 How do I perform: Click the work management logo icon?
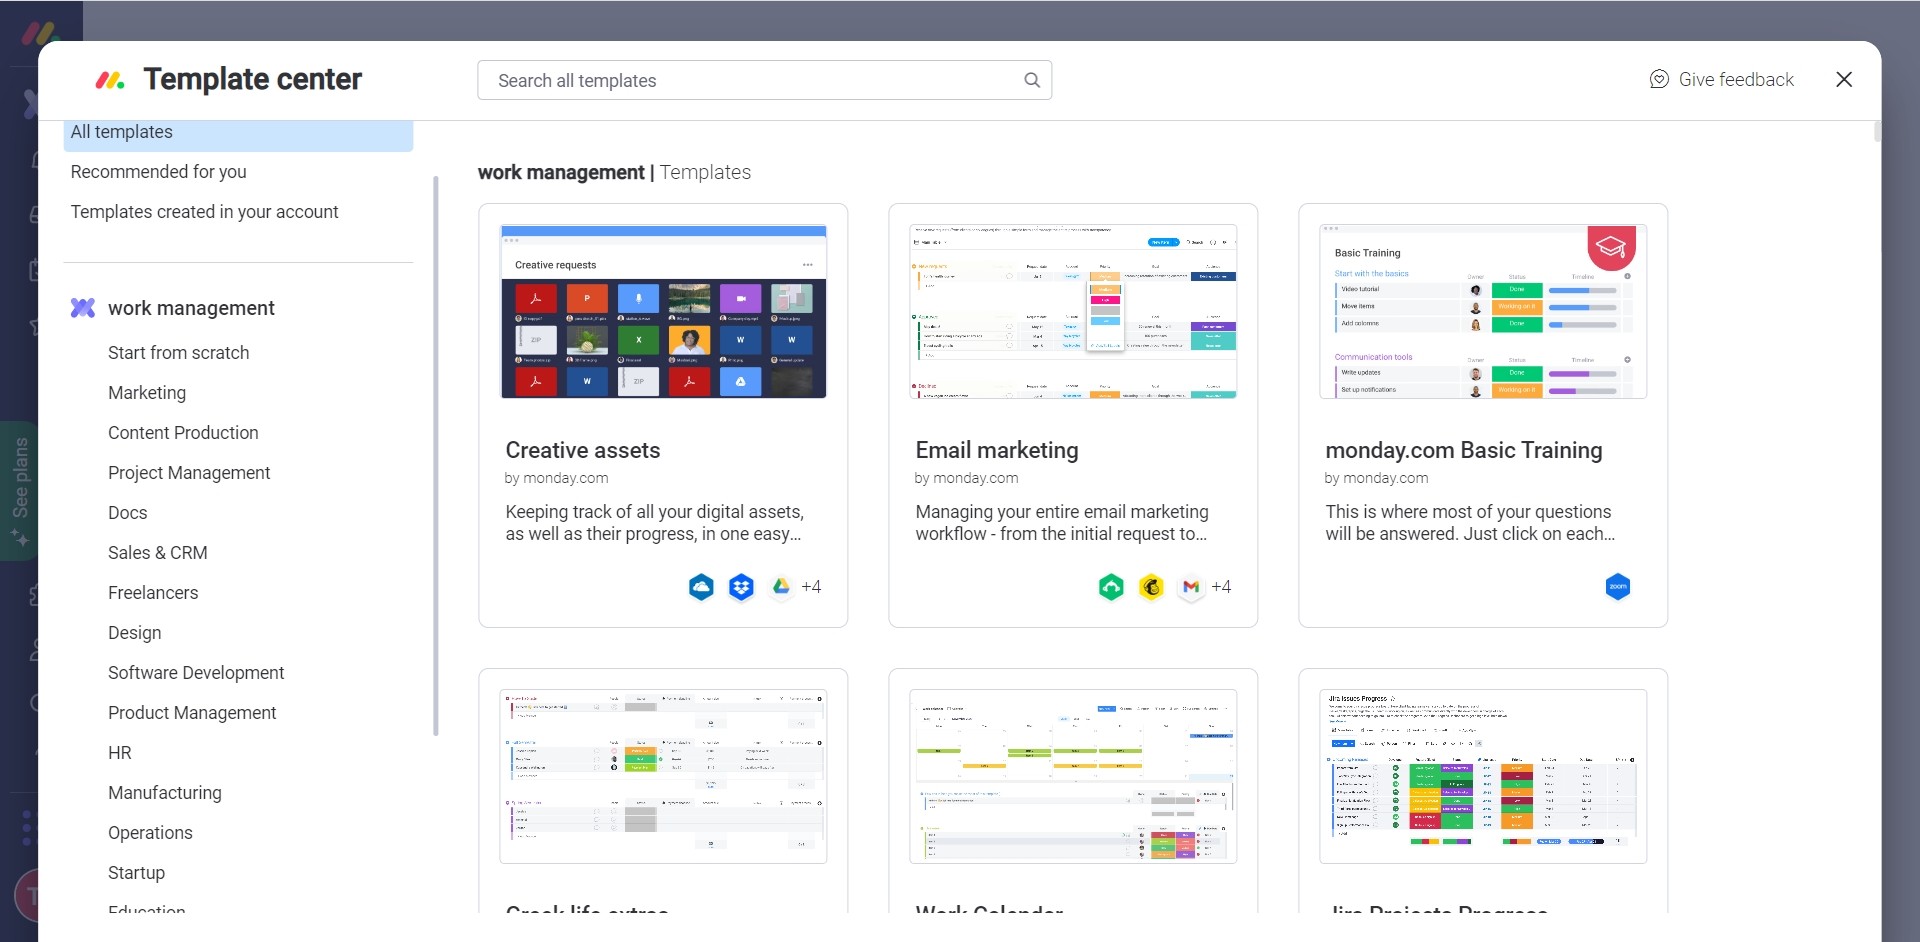[x=83, y=308]
